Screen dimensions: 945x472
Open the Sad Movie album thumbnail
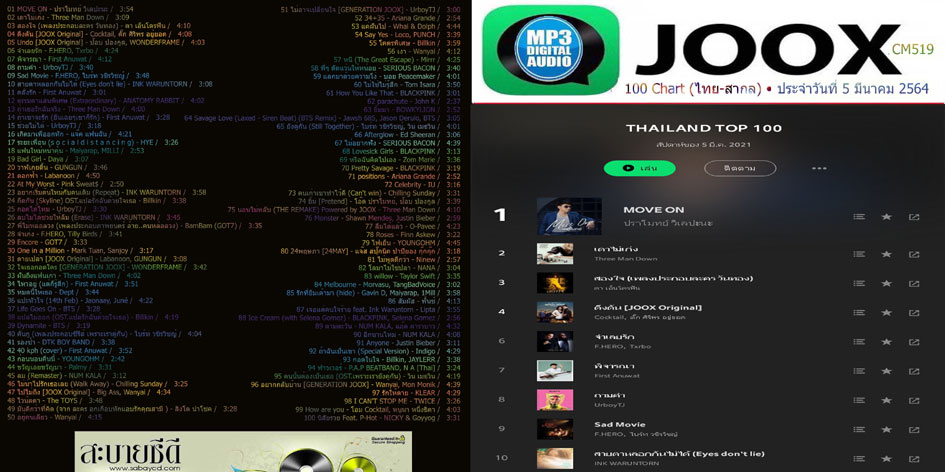[555, 429]
